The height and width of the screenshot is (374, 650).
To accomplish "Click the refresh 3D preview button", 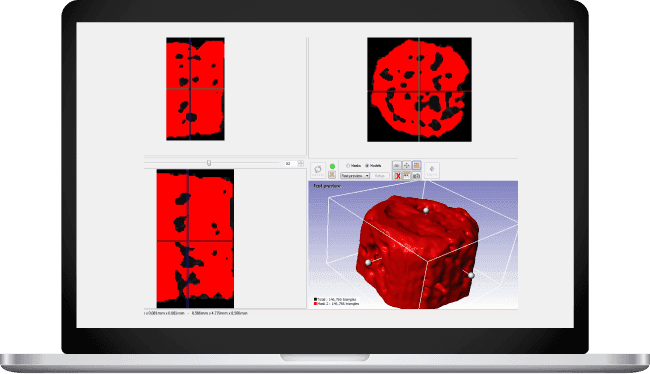I will click(x=318, y=170).
